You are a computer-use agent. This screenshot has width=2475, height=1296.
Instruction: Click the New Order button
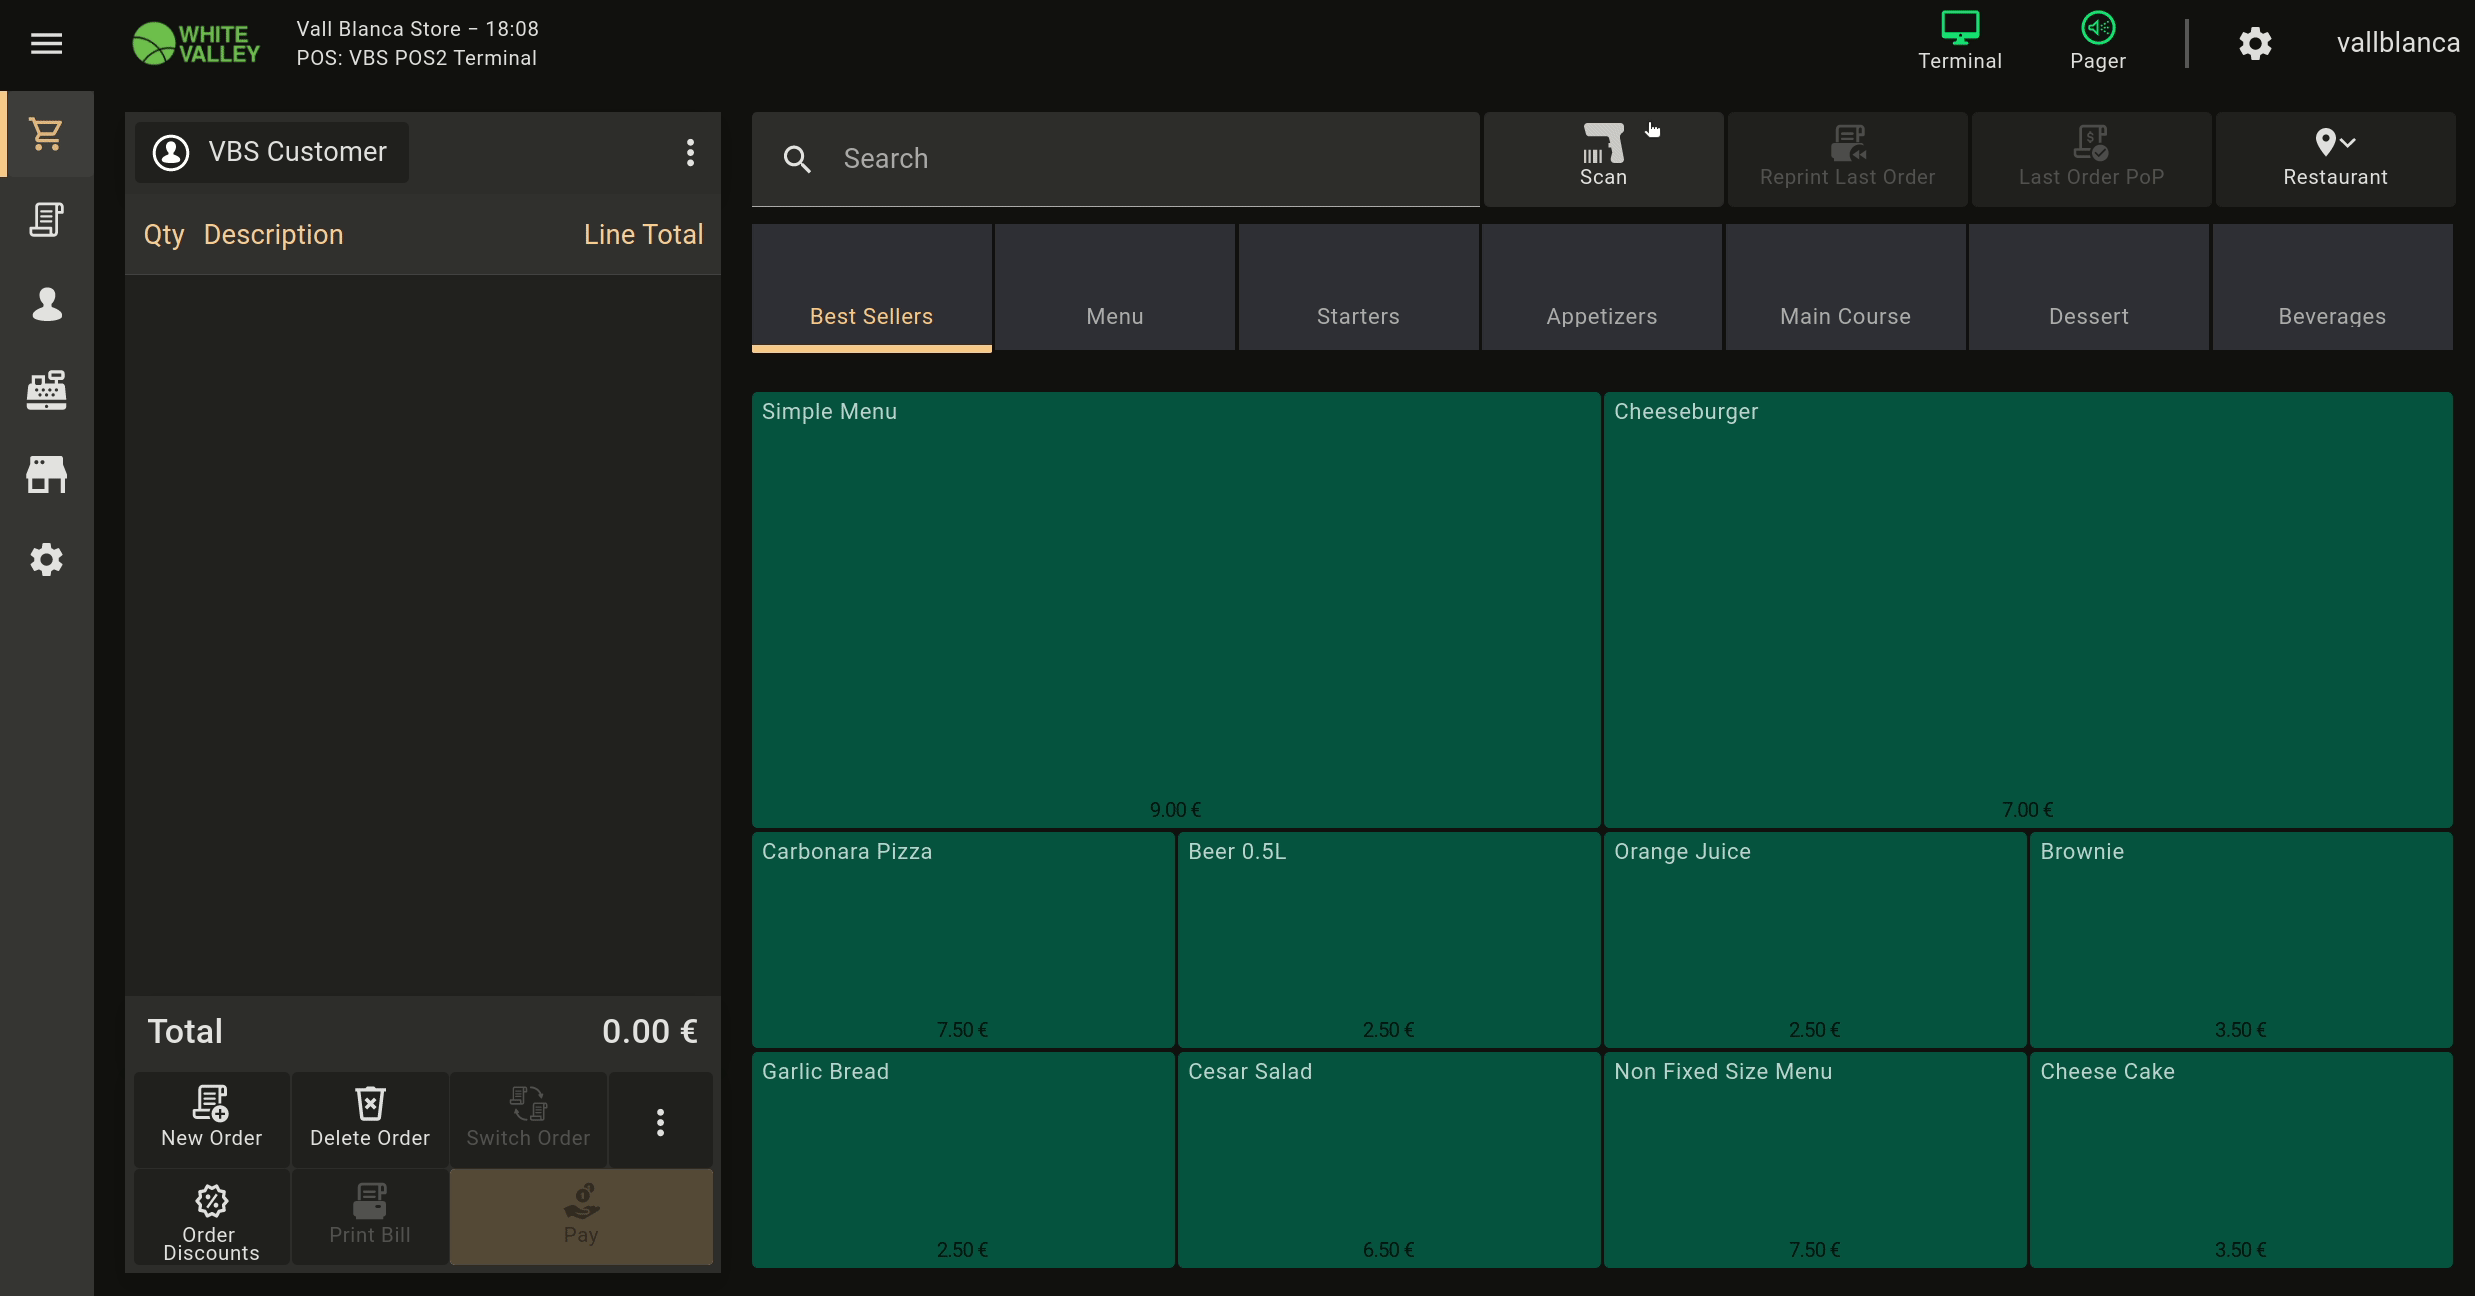point(211,1118)
